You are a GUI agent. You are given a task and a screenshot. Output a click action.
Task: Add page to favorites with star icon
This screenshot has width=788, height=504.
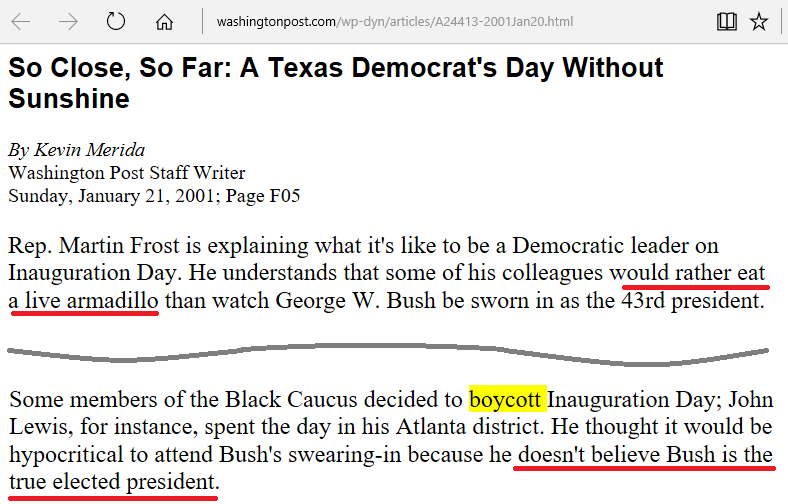click(x=760, y=21)
